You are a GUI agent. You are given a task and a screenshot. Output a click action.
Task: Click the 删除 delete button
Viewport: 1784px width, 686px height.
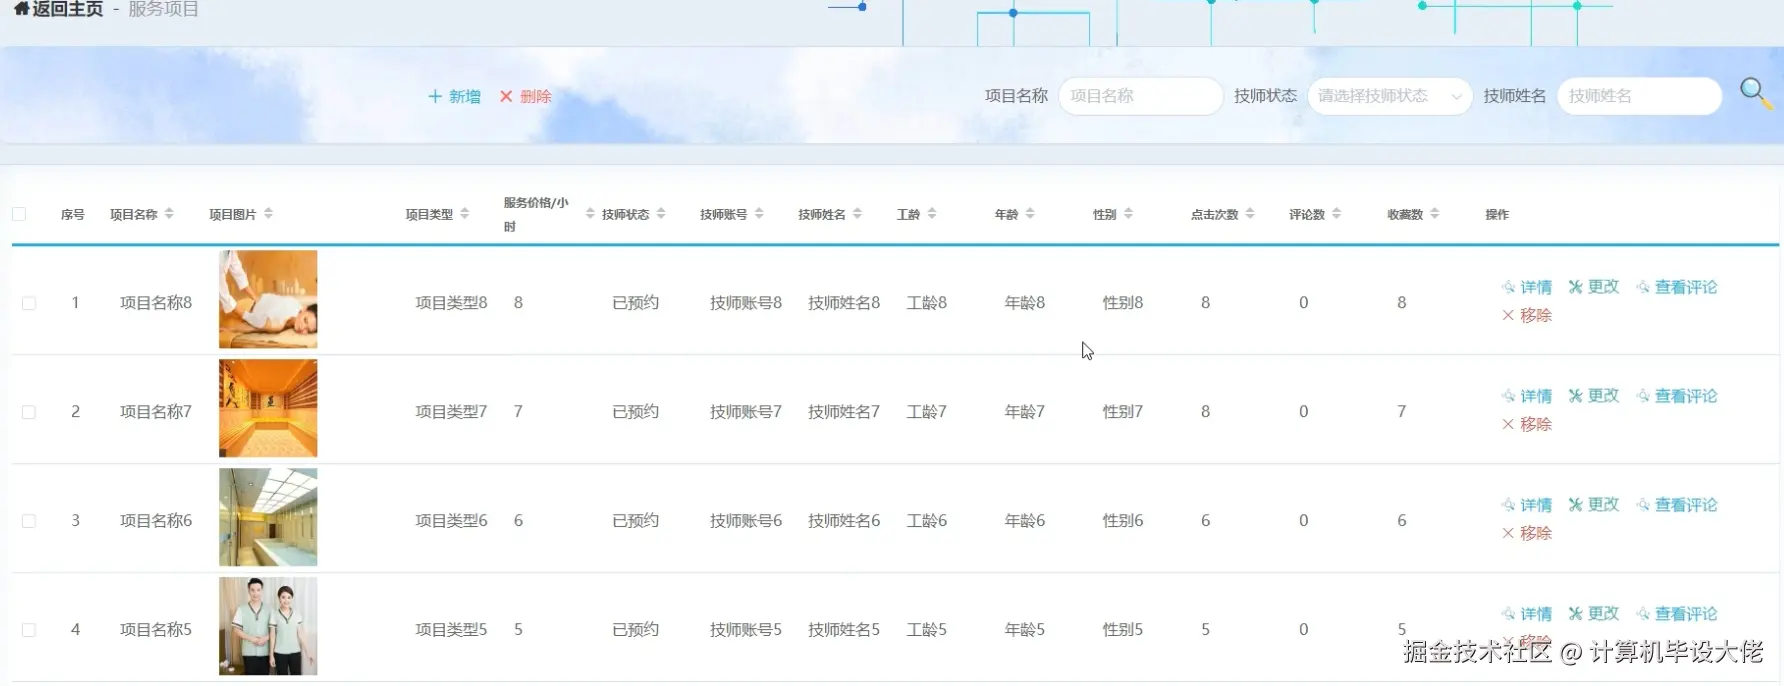pos(526,96)
